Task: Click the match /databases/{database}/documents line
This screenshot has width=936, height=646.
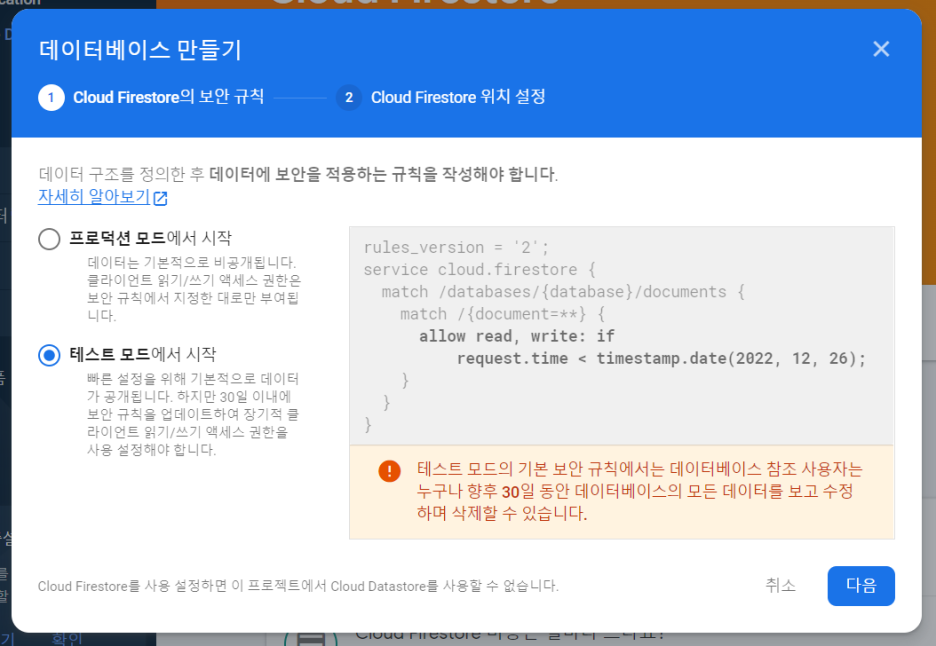Action: [x=563, y=292]
